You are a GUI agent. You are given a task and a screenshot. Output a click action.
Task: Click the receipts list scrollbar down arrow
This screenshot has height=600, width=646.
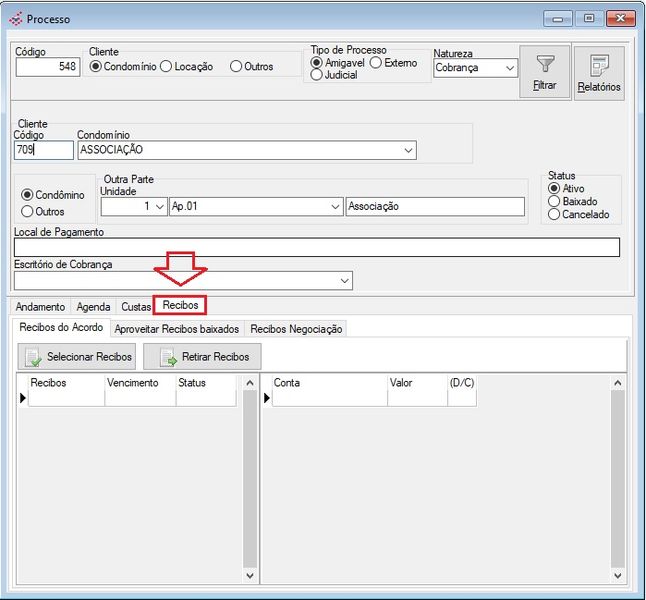pyautogui.click(x=250, y=577)
